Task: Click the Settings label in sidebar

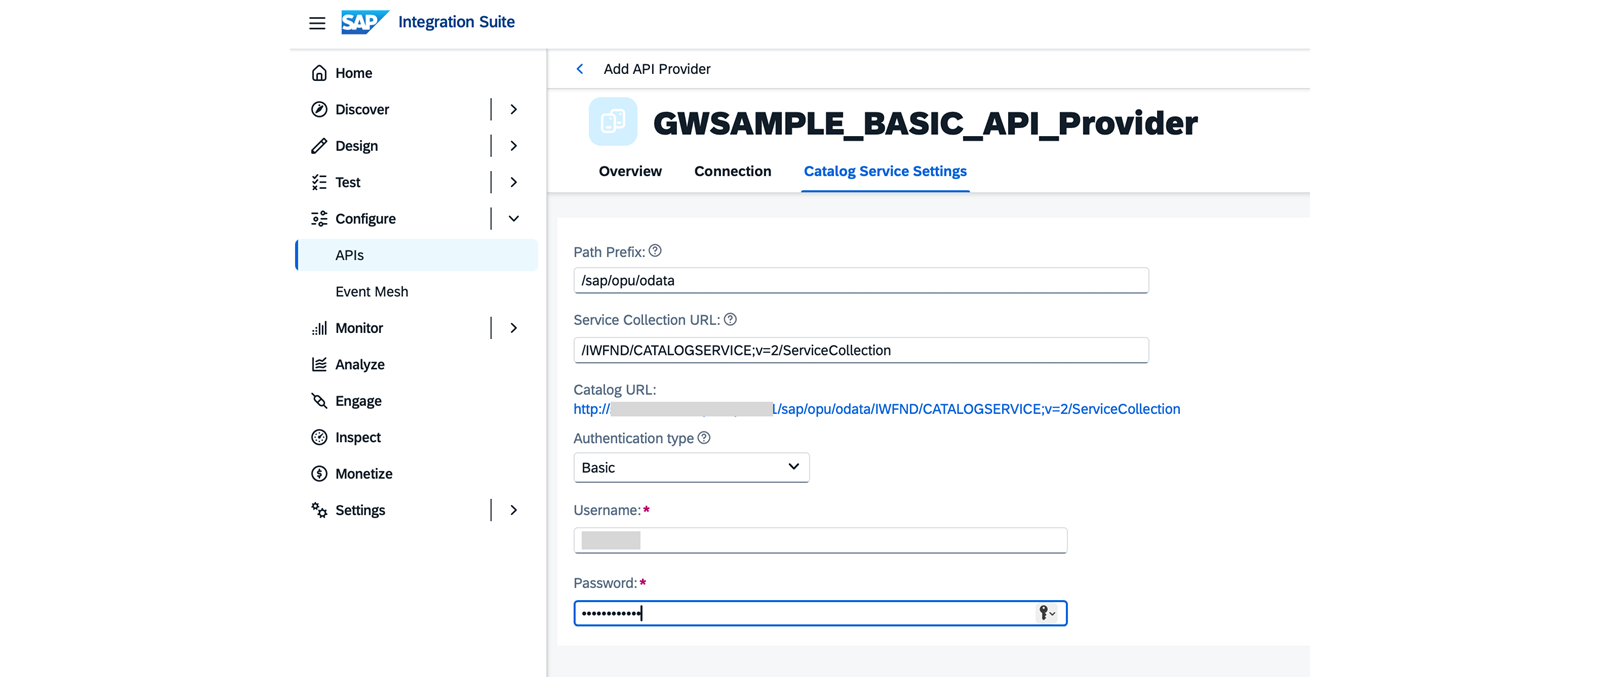Action: click(x=360, y=510)
